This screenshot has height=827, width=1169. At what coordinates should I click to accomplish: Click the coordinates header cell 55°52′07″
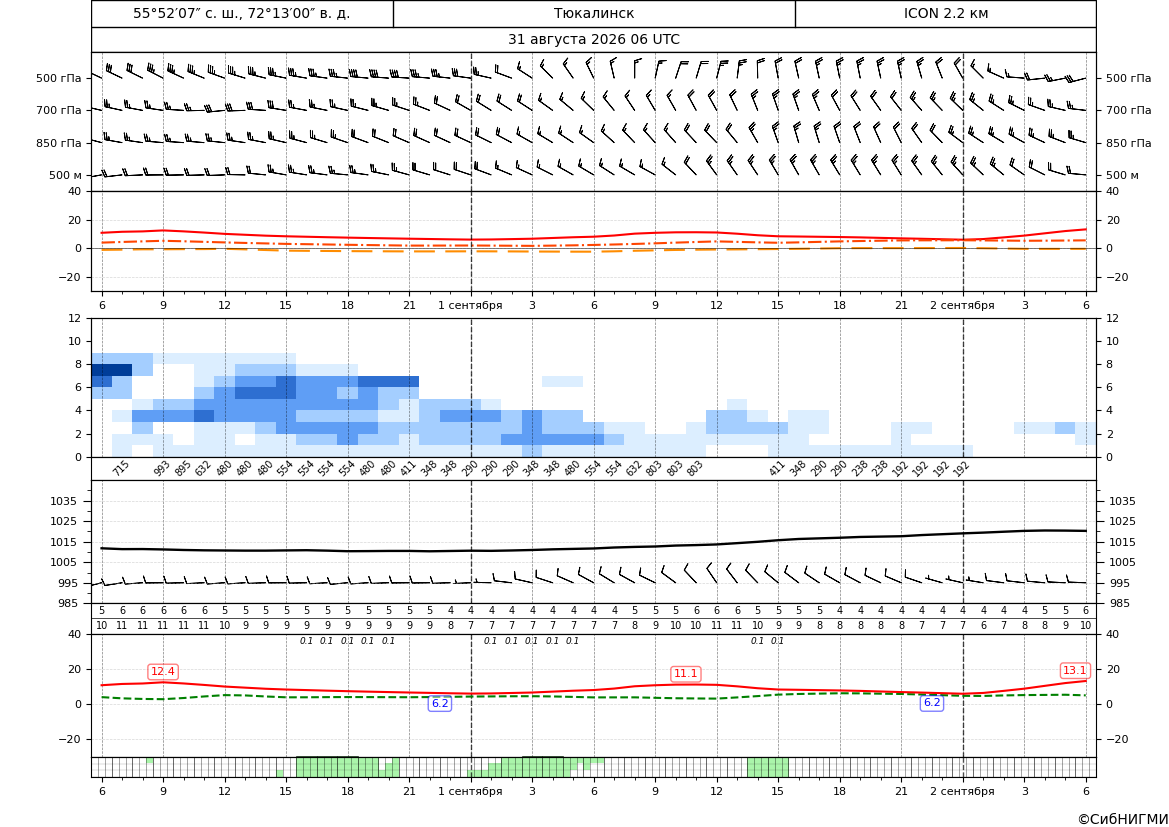(242, 13)
